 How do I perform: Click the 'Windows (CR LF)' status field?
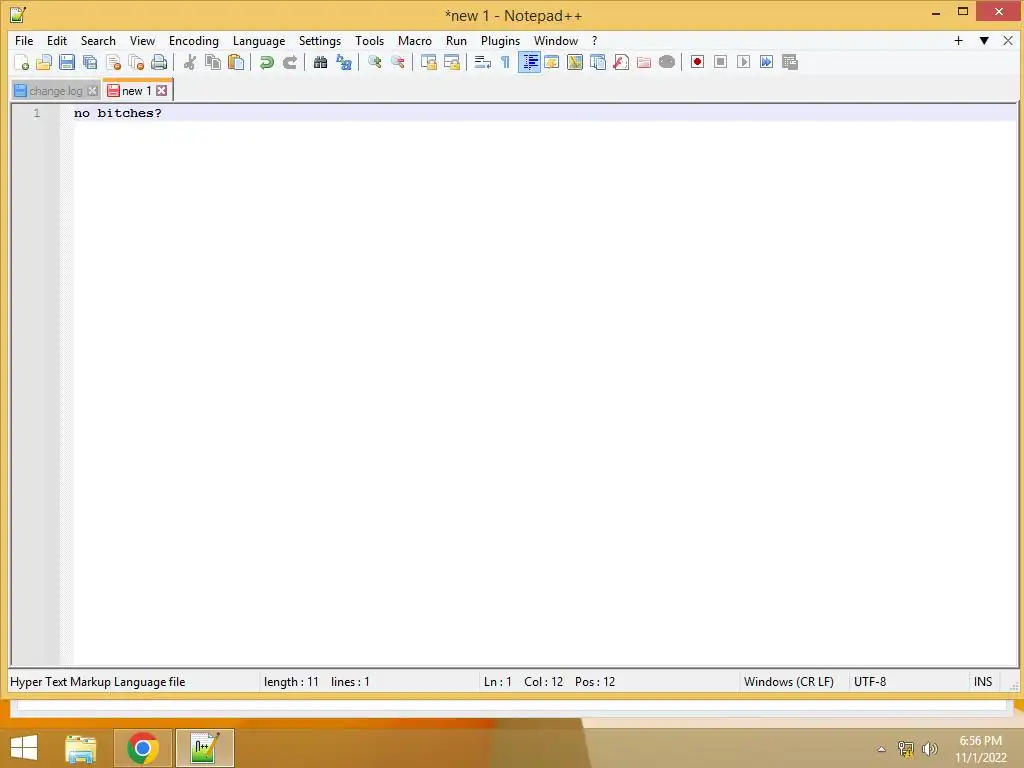788,682
